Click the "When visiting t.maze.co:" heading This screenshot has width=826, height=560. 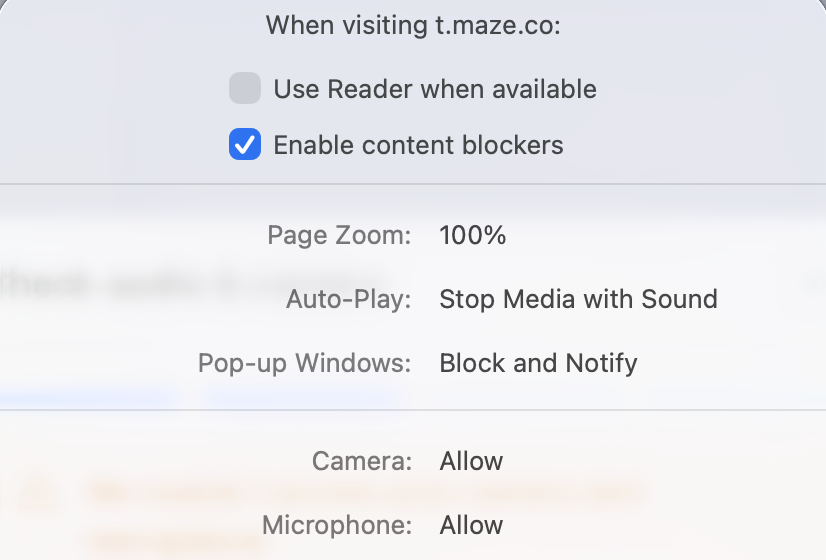pyautogui.click(x=413, y=25)
